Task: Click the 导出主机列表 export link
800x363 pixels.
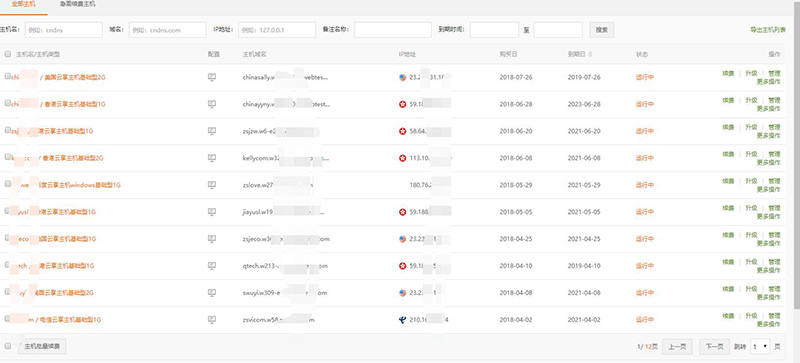Action: click(x=768, y=30)
